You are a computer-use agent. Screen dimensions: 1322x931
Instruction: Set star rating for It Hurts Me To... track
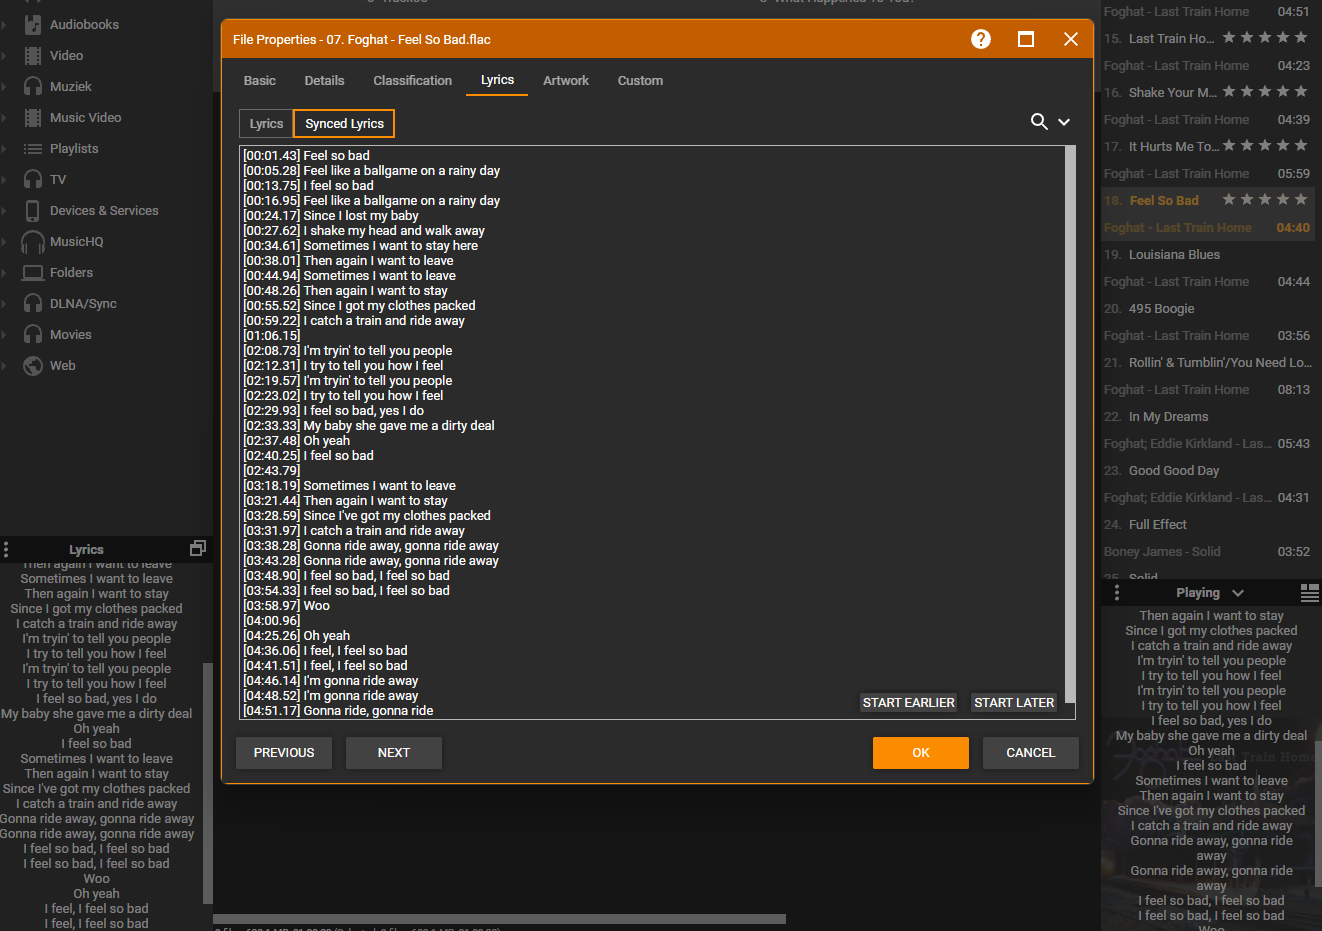click(1265, 146)
